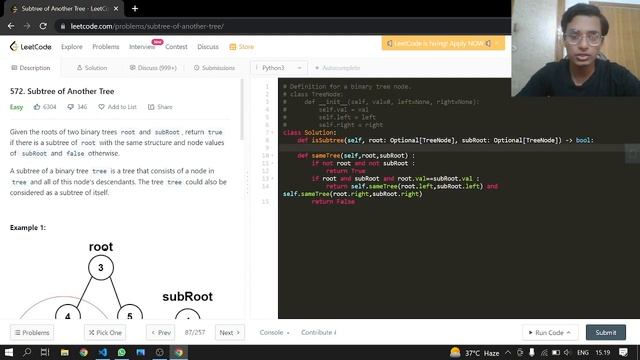The height and width of the screenshot is (360, 640).
Task: Click the Share button
Action: [x=160, y=107]
